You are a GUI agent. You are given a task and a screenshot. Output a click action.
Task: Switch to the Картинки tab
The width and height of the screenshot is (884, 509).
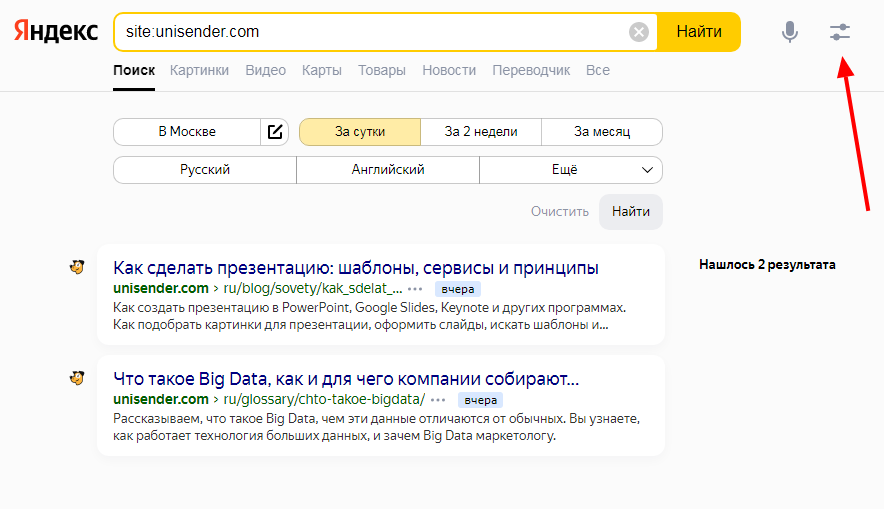[x=199, y=70]
